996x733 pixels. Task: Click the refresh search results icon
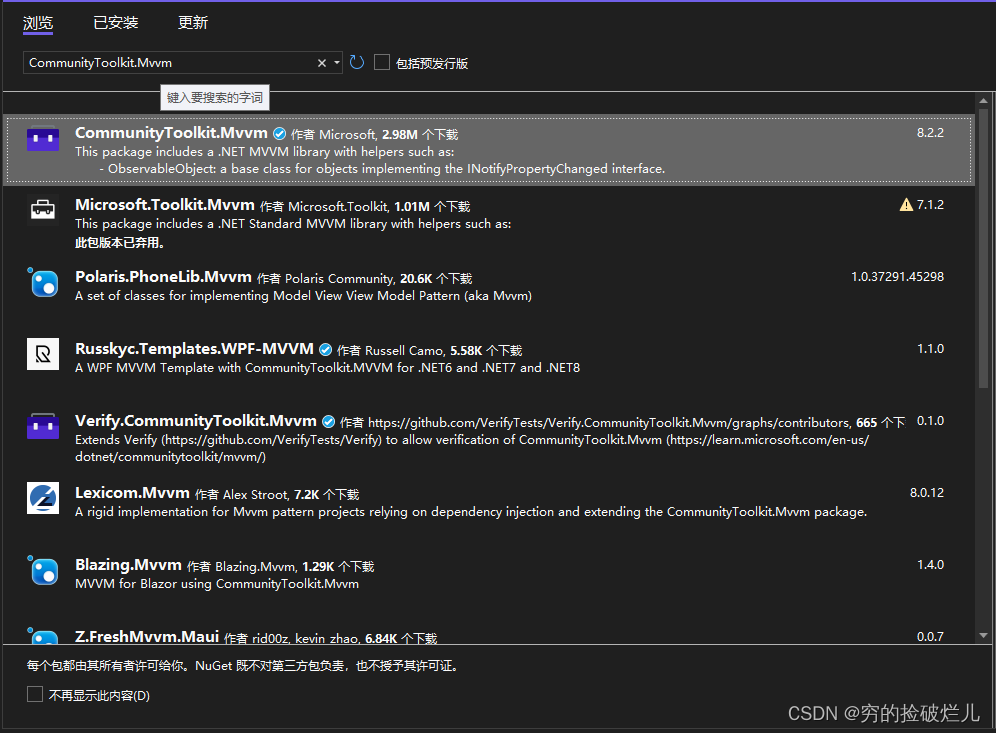(x=357, y=62)
